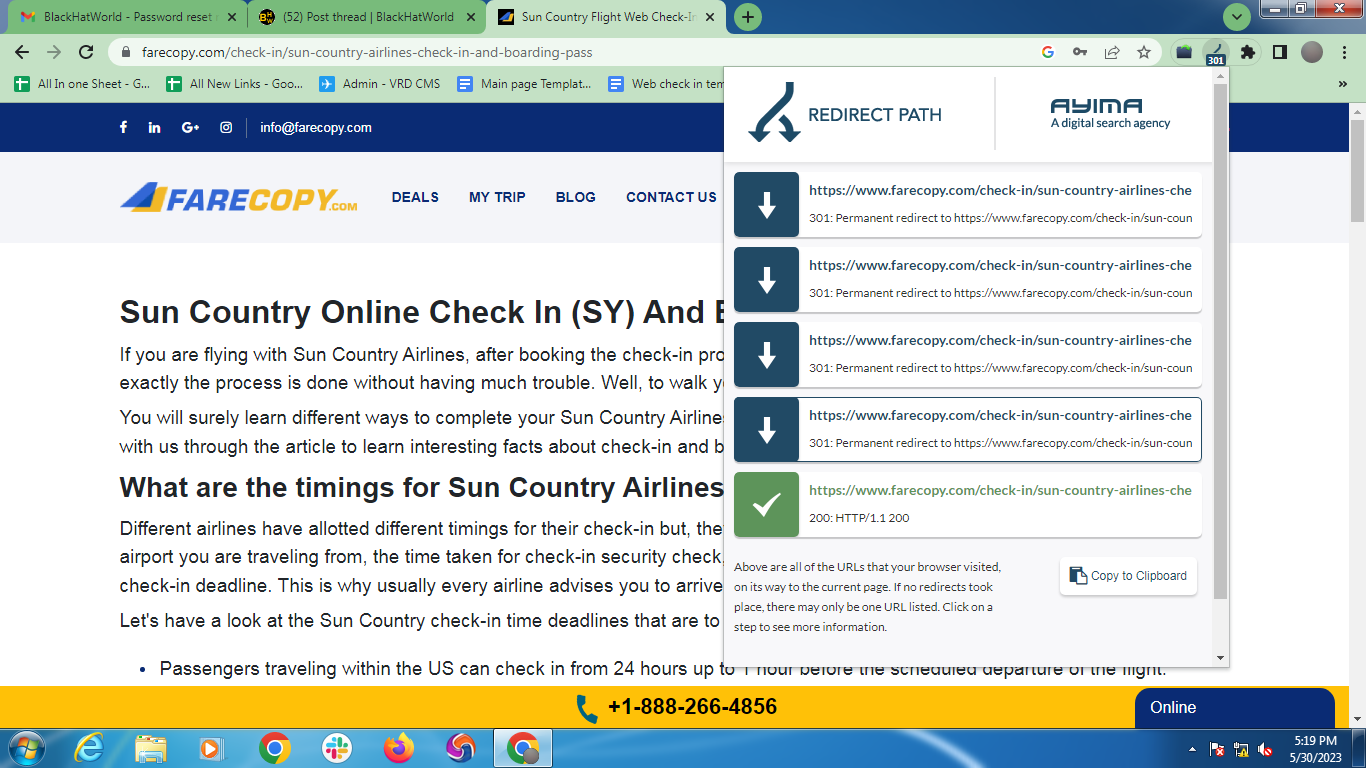Click the Redirect Path popup scrollbar up arrow
This screenshot has width=1366, height=768.
[x=1220, y=76]
